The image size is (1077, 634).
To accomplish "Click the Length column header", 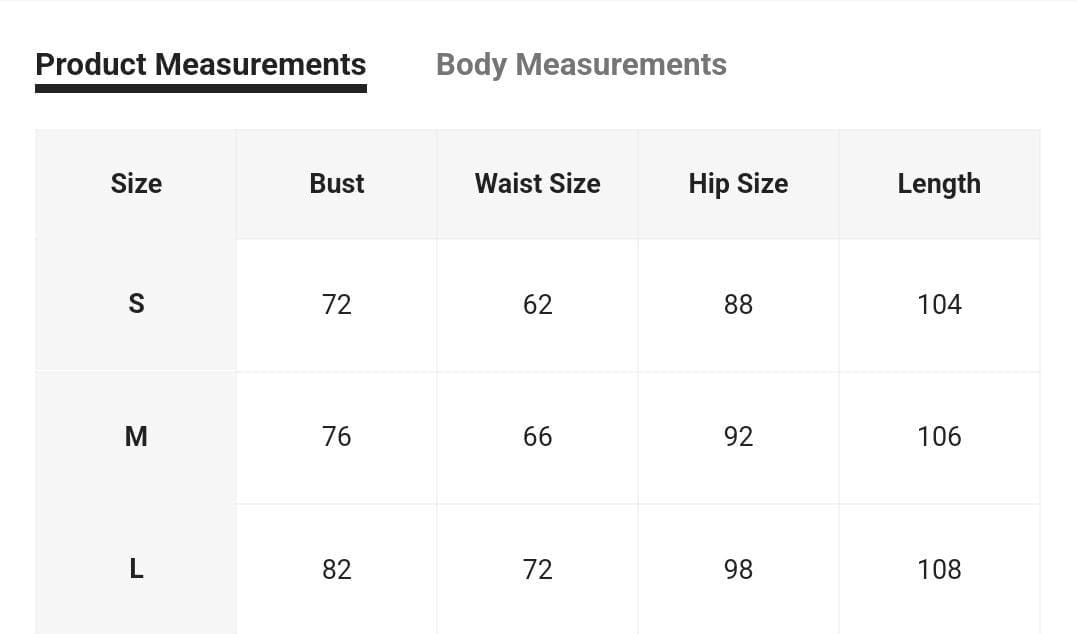I will pos(939,183).
